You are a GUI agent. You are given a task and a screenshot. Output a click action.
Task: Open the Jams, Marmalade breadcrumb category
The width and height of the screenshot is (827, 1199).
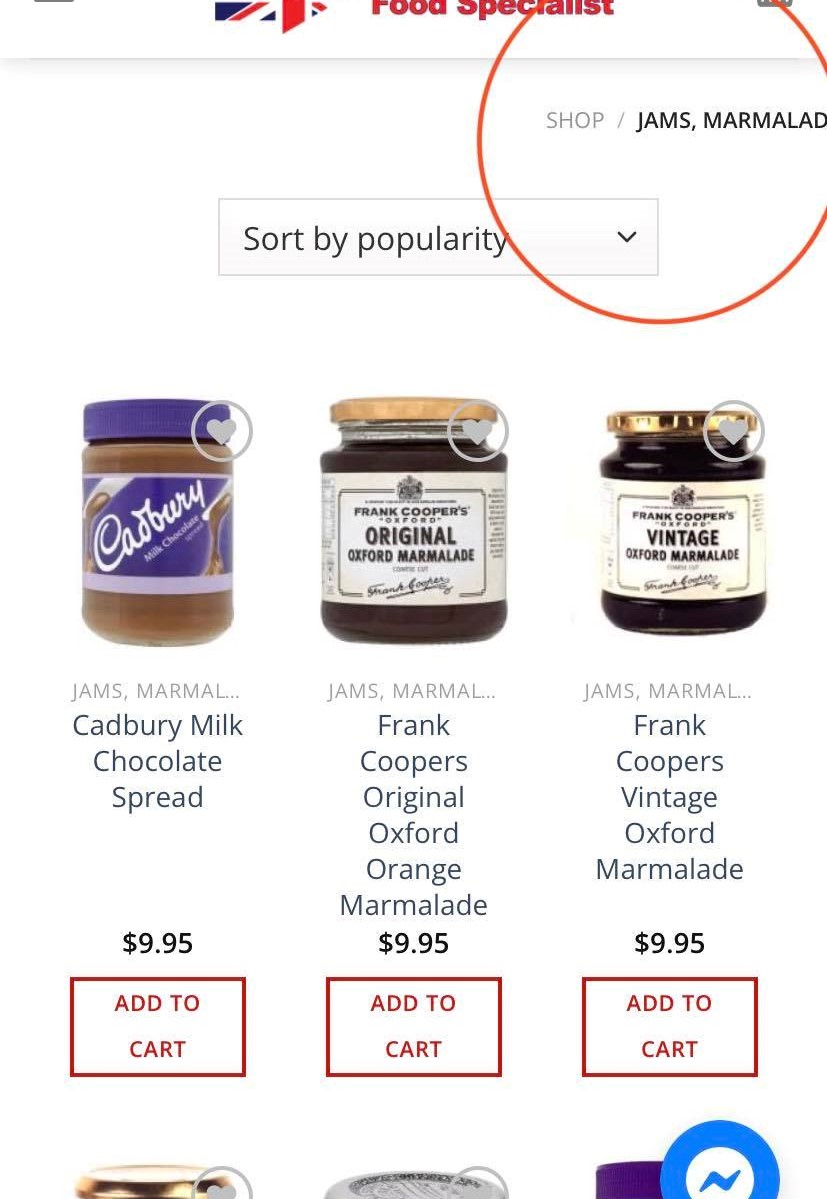[x=732, y=120]
